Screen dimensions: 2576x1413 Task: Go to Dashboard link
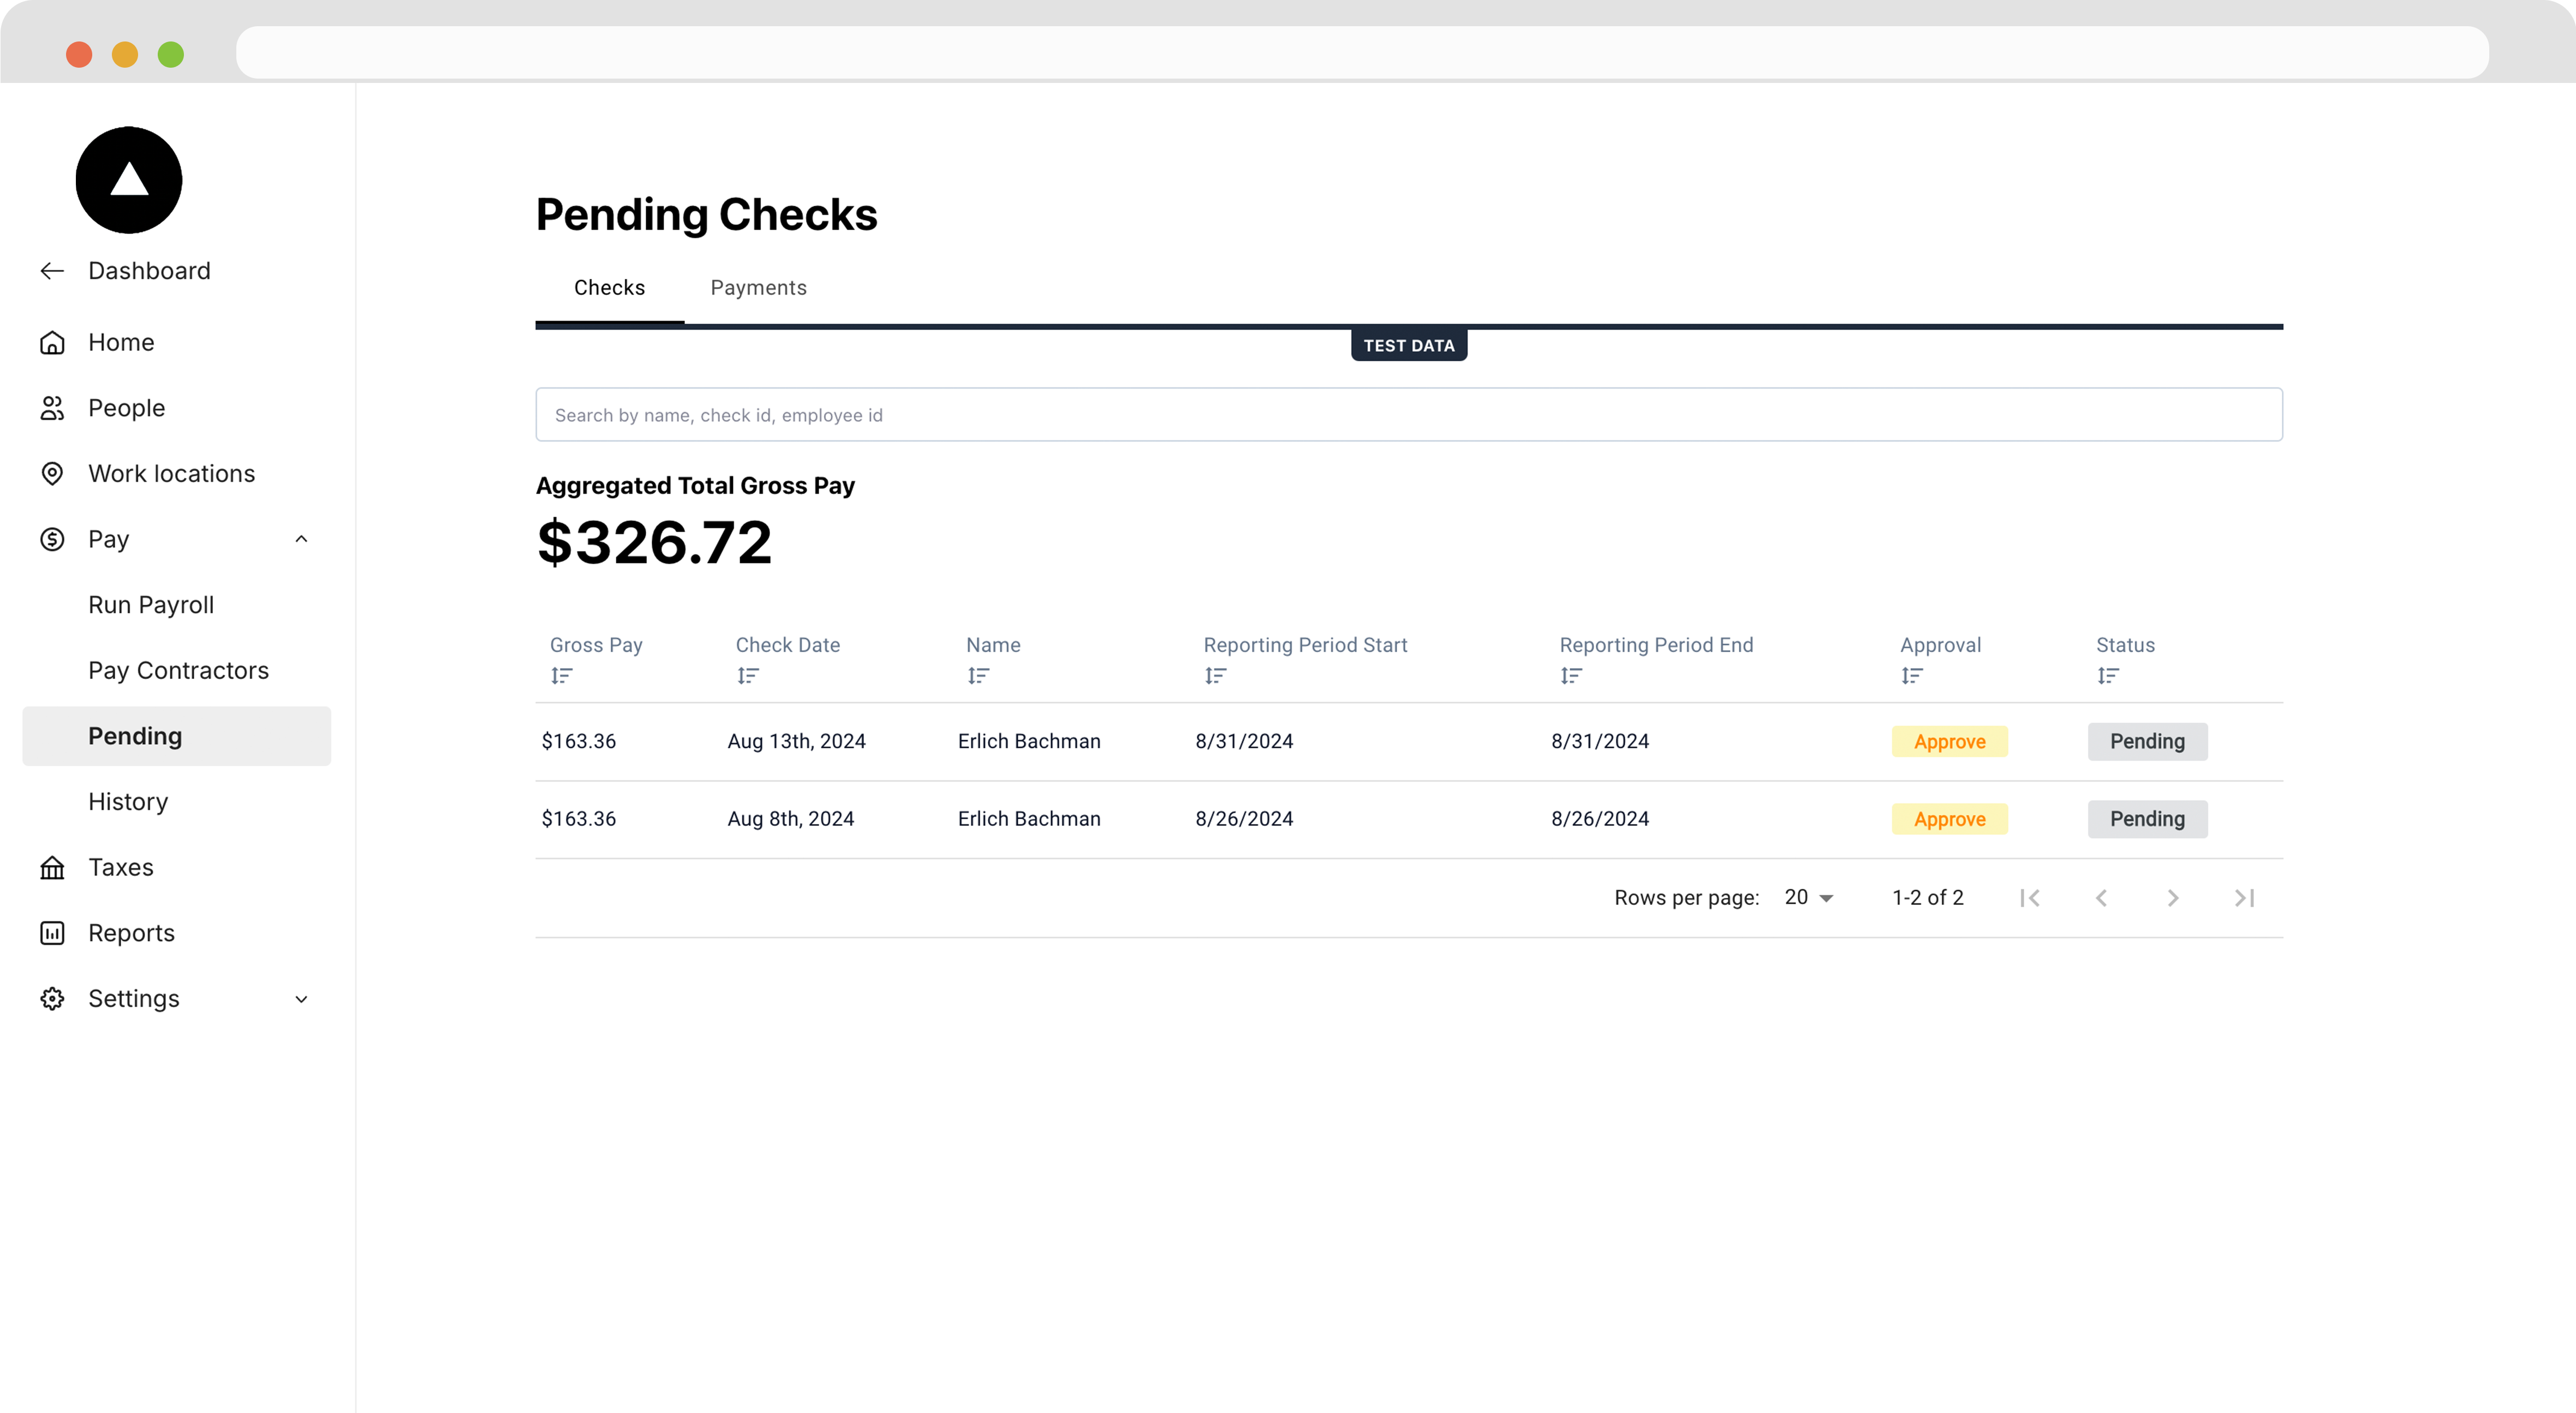(x=149, y=271)
